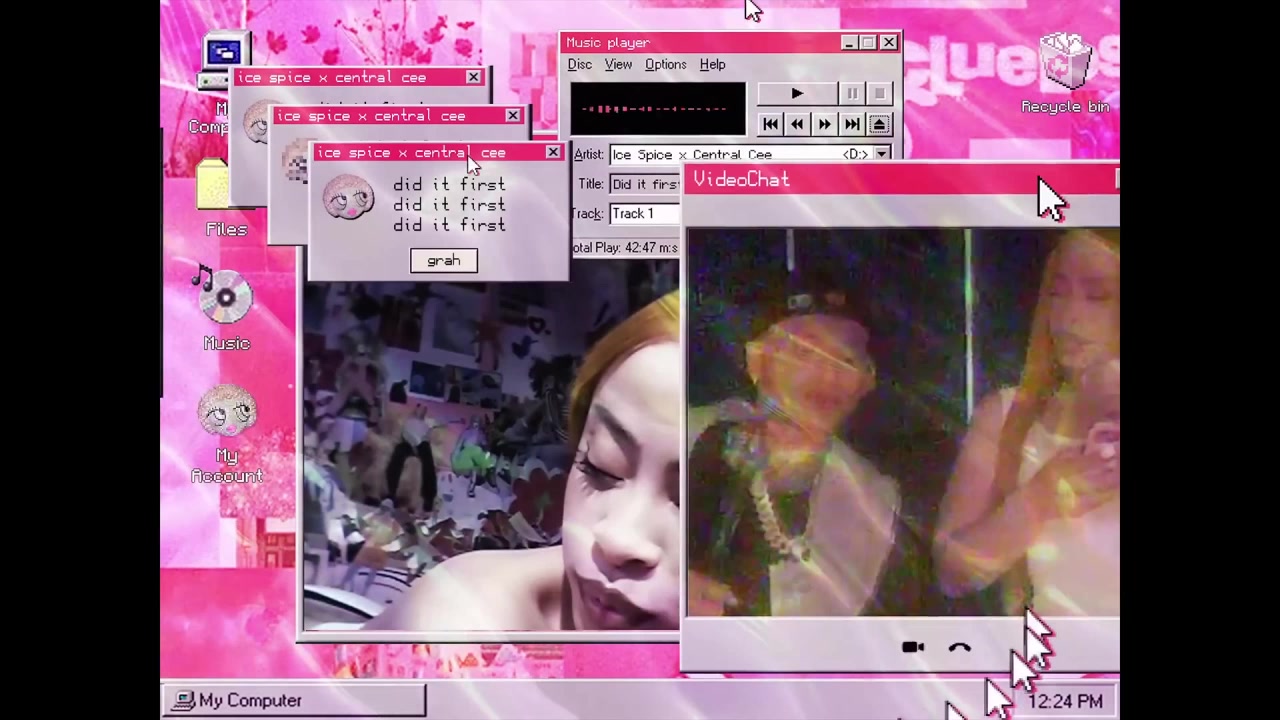Click the Music player waveform display
Screen dimensions: 1280x720
coord(657,109)
